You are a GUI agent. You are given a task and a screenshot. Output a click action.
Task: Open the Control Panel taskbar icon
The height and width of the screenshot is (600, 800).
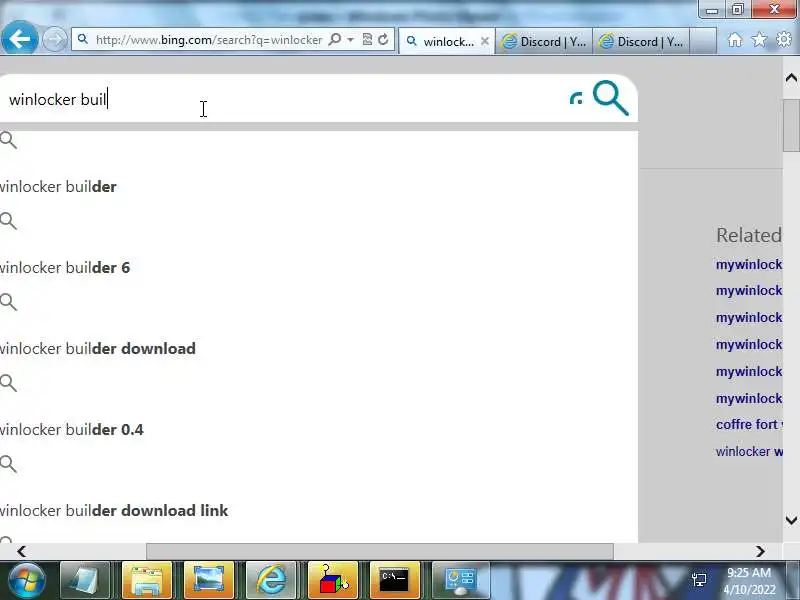tap(461, 580)
